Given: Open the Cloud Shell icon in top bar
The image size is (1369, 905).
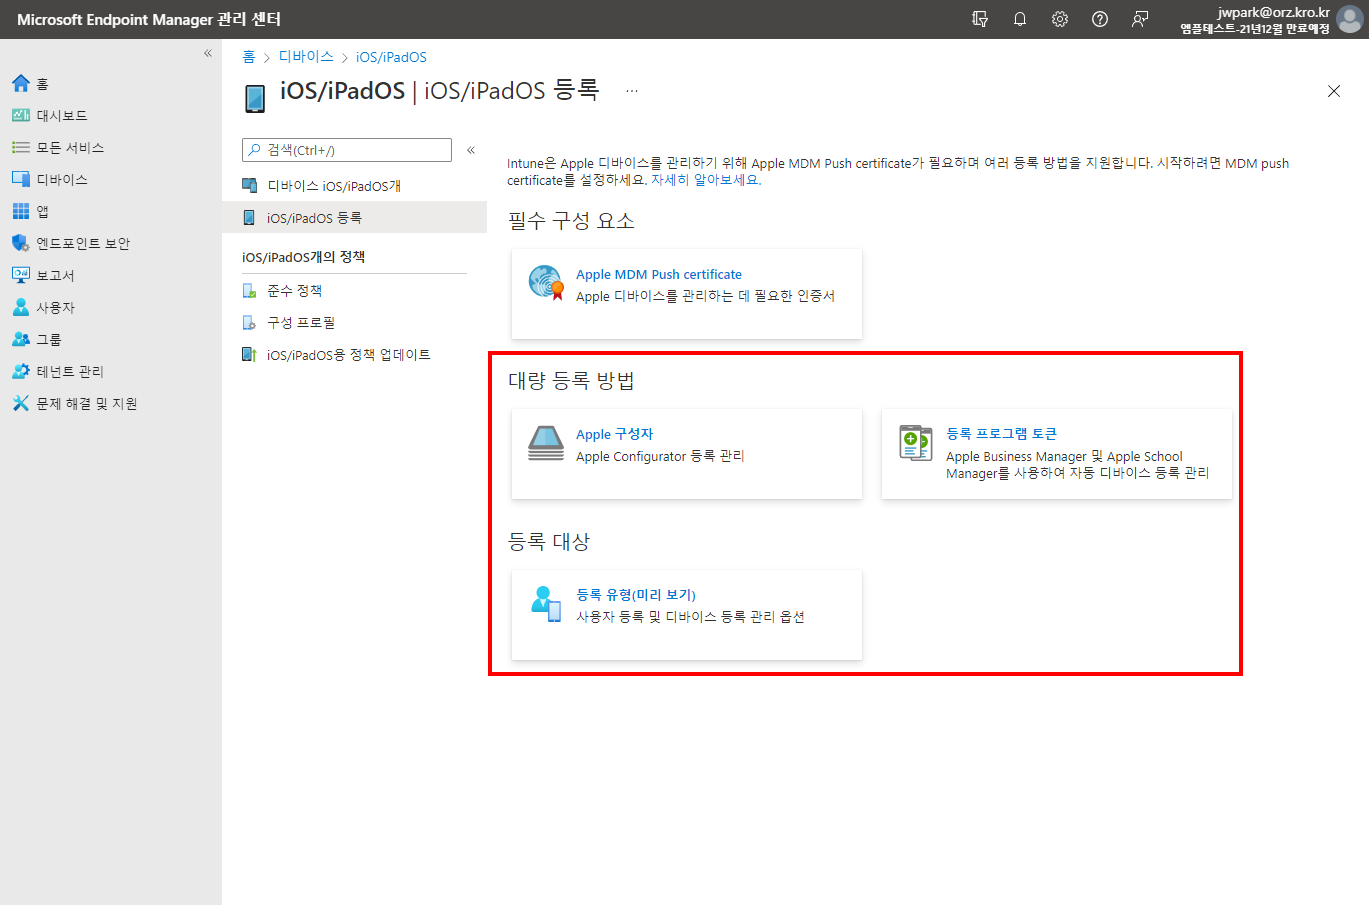Looking at the screenshot, I should coord(980,19).
